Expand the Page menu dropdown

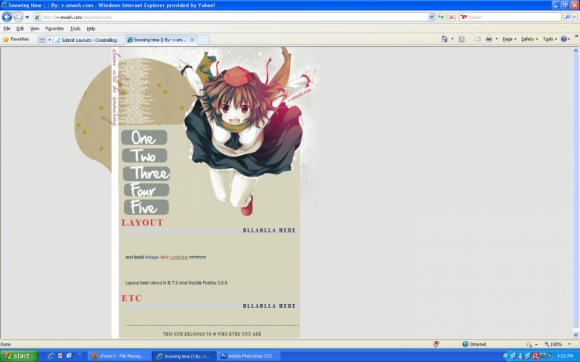pyautogui.click(x=509, y=39)
